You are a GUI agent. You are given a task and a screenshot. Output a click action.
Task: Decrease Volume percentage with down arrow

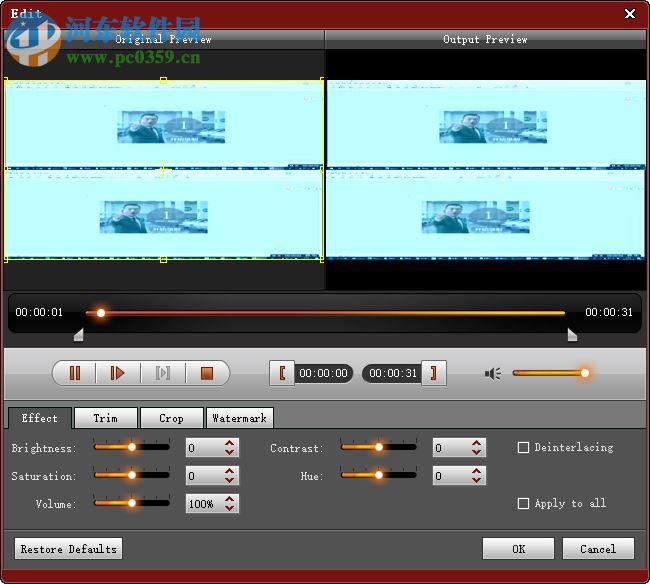pyautogui.click(x=230, y=508)
